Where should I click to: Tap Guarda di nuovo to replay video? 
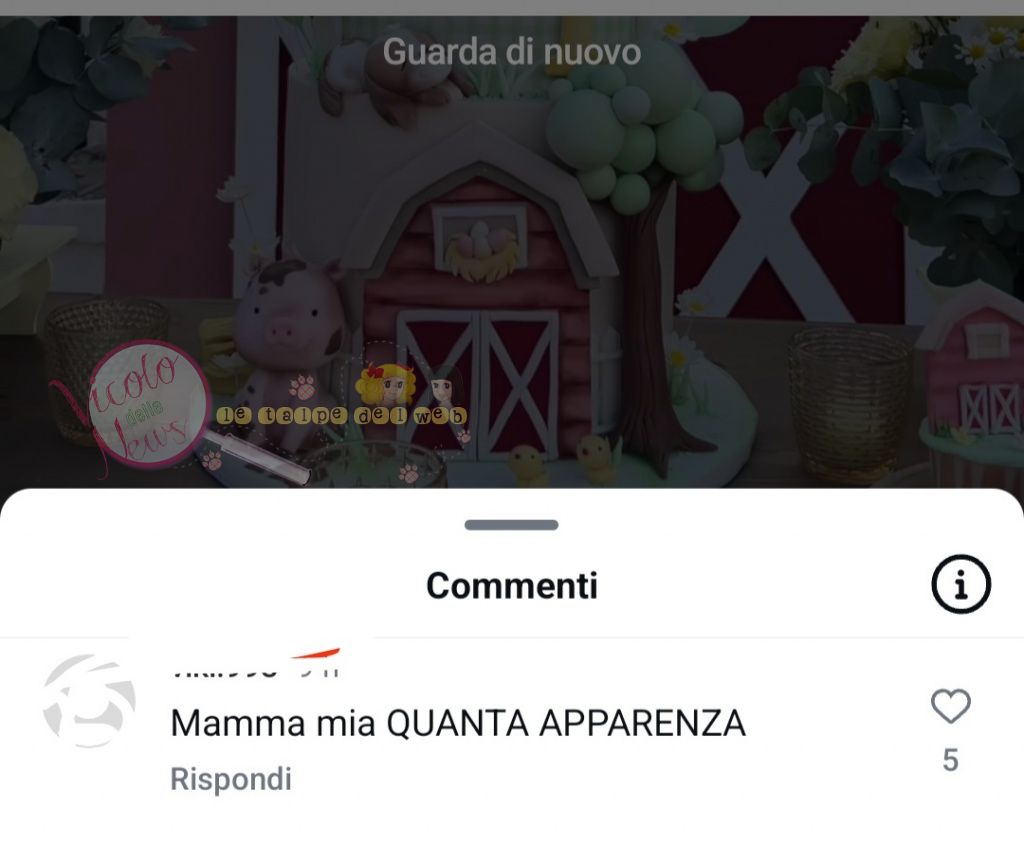[511, 52]
